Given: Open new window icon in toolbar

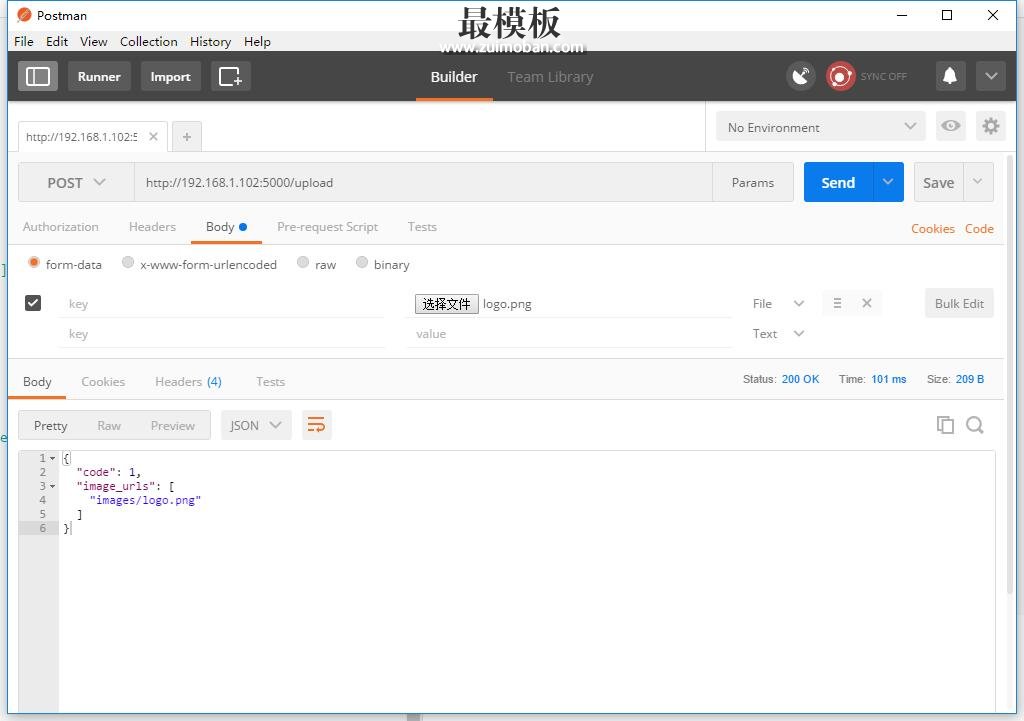Looking at the screenshot, I should point(231,76).
